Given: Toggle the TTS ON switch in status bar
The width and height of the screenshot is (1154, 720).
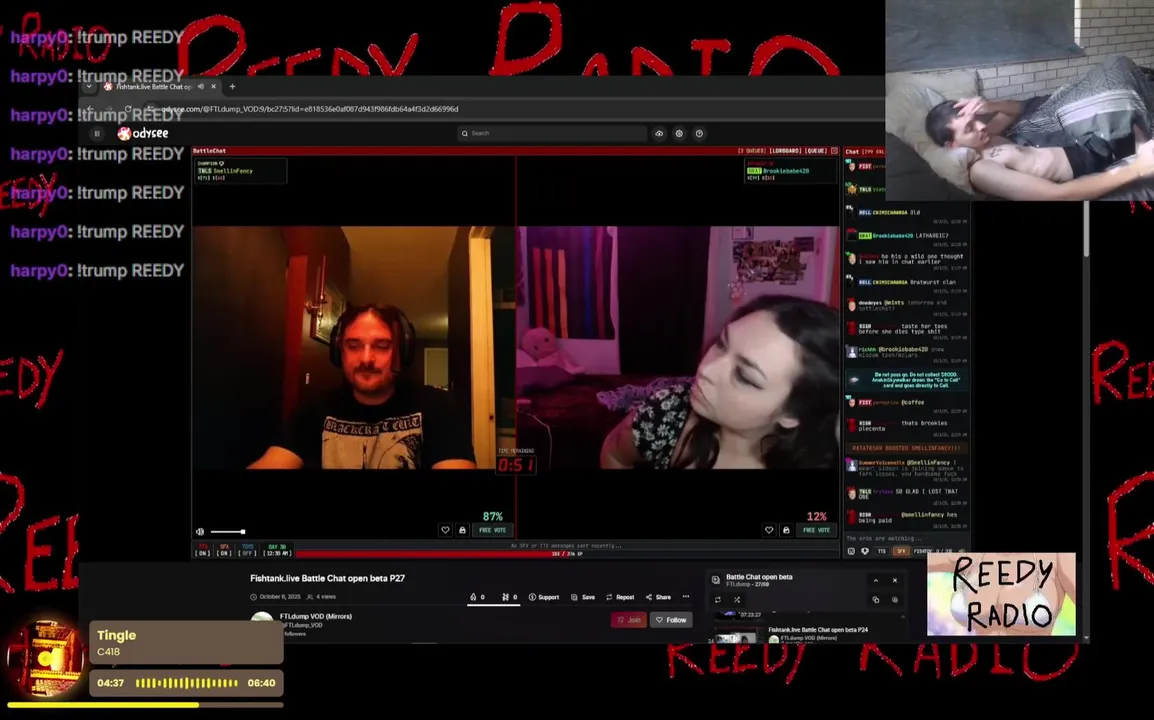Looking at the screenshot, I should click(203, 550).
